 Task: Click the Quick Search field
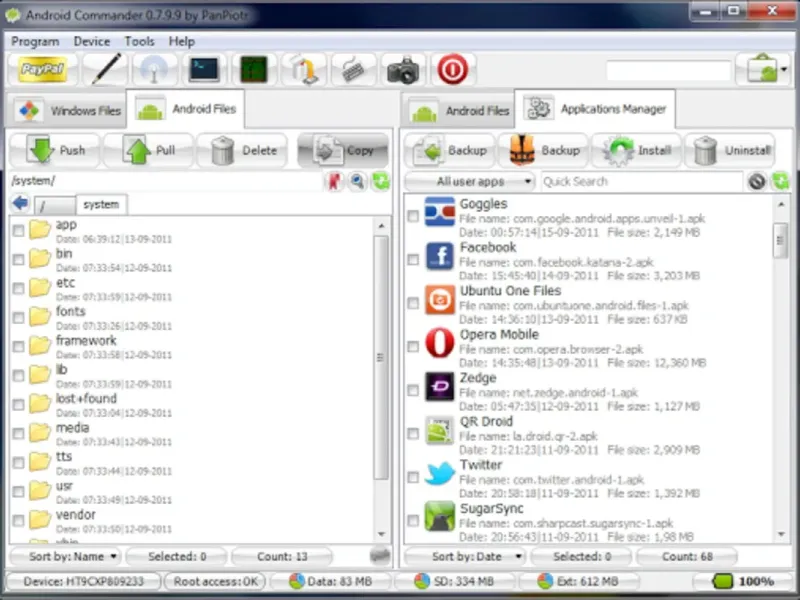click(641, 181)
